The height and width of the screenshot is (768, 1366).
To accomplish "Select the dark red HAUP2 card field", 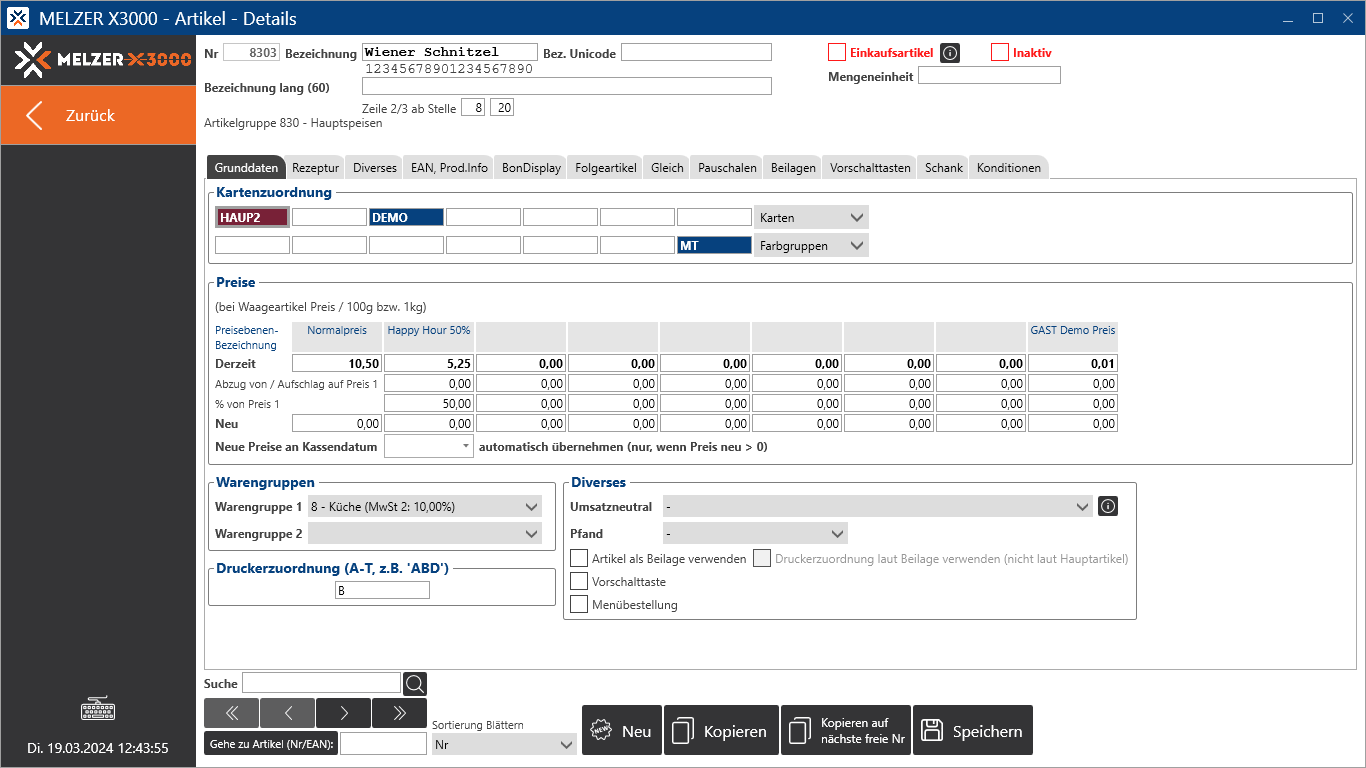I will (252, 217).
